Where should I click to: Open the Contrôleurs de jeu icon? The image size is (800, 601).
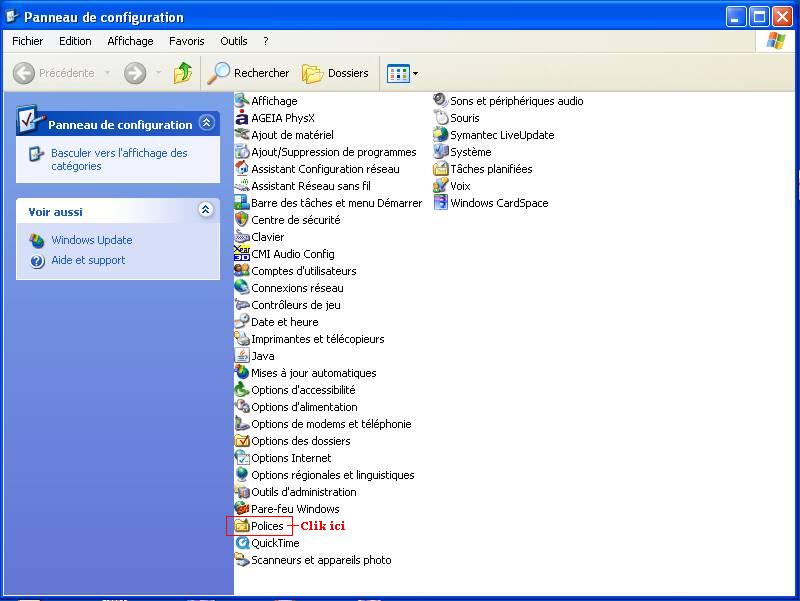[242, 305]
